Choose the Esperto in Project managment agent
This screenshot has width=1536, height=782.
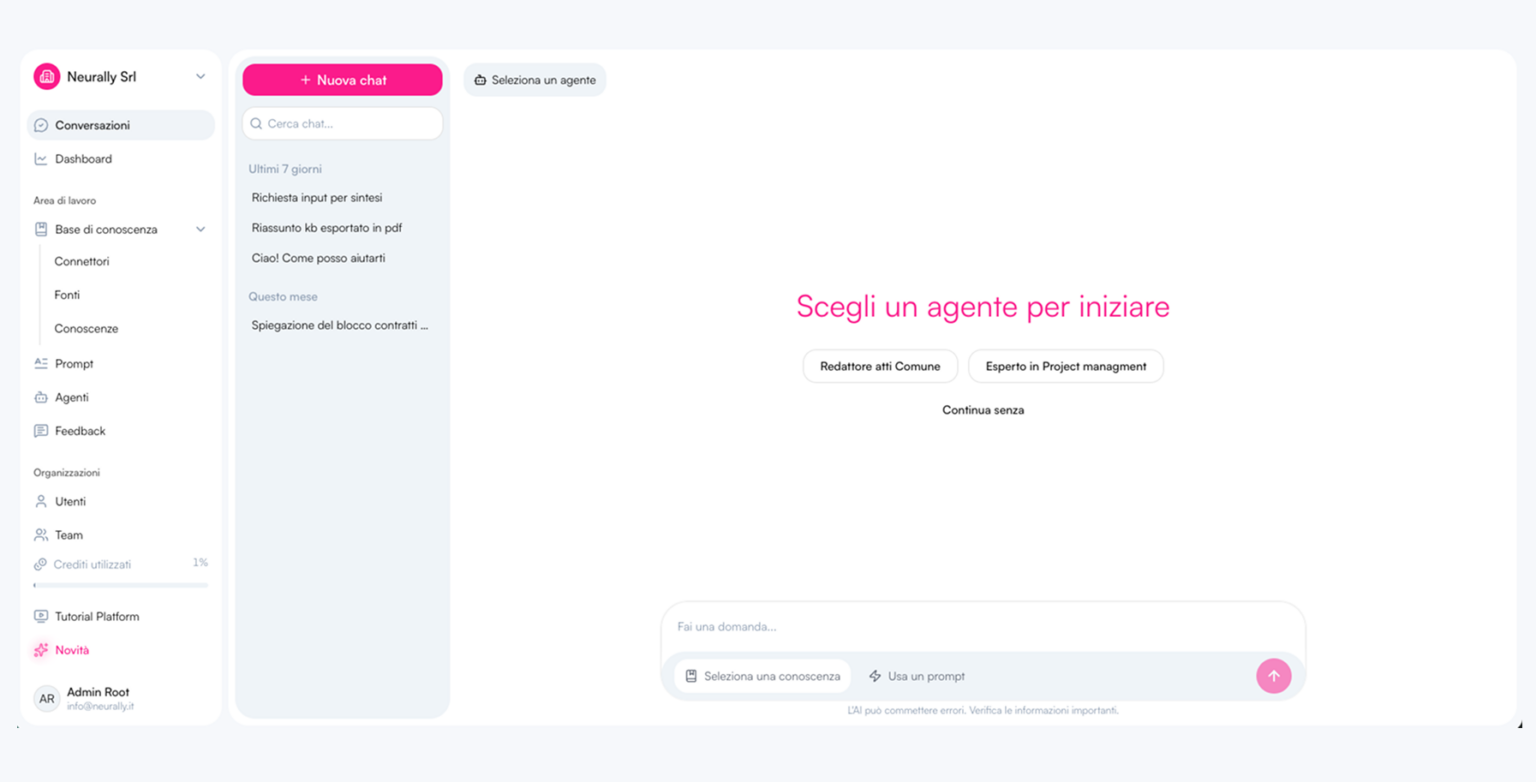[x=1066, y=366]
